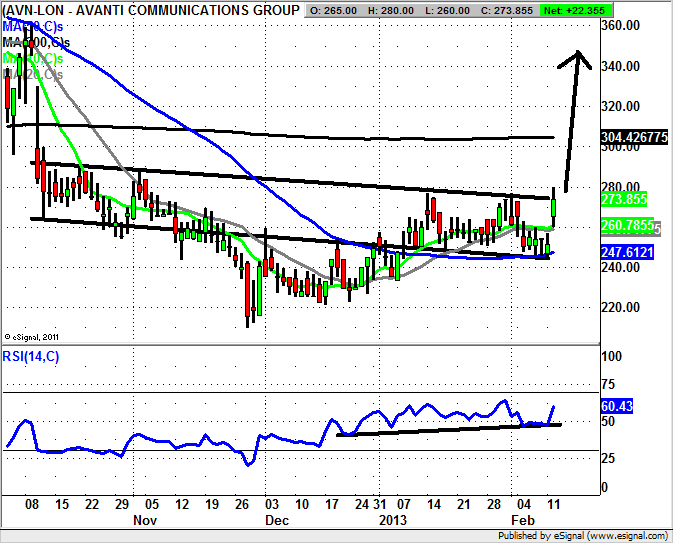The width and height of the screenshot is (673, 543).
Task: Click the 360.00 price axis label
Action: pos(621,25)
